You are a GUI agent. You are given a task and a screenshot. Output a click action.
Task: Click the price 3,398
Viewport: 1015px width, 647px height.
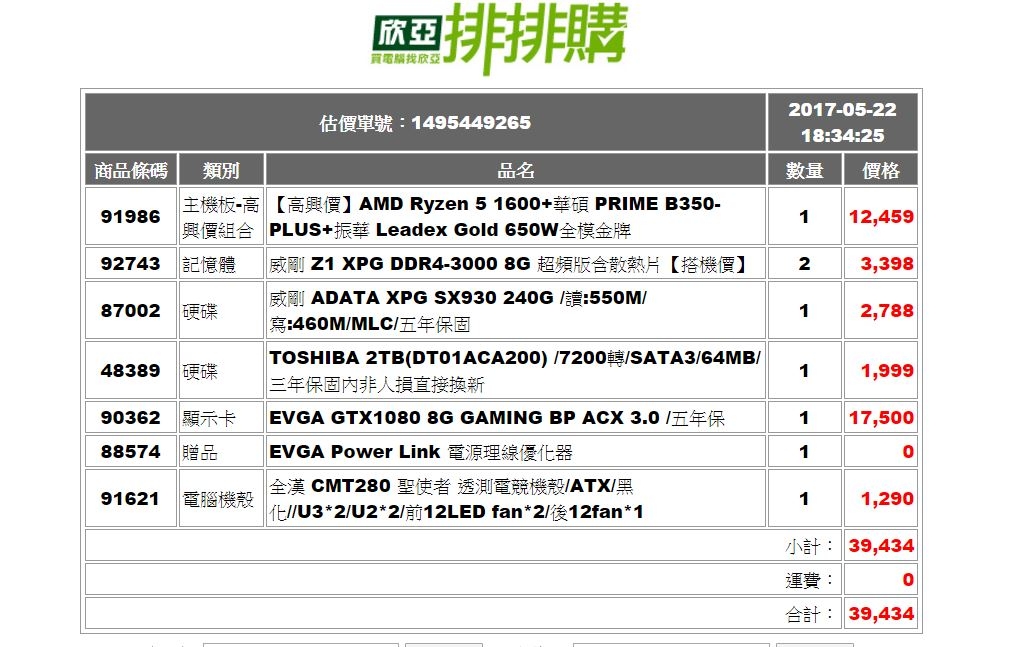pos(887,263)
